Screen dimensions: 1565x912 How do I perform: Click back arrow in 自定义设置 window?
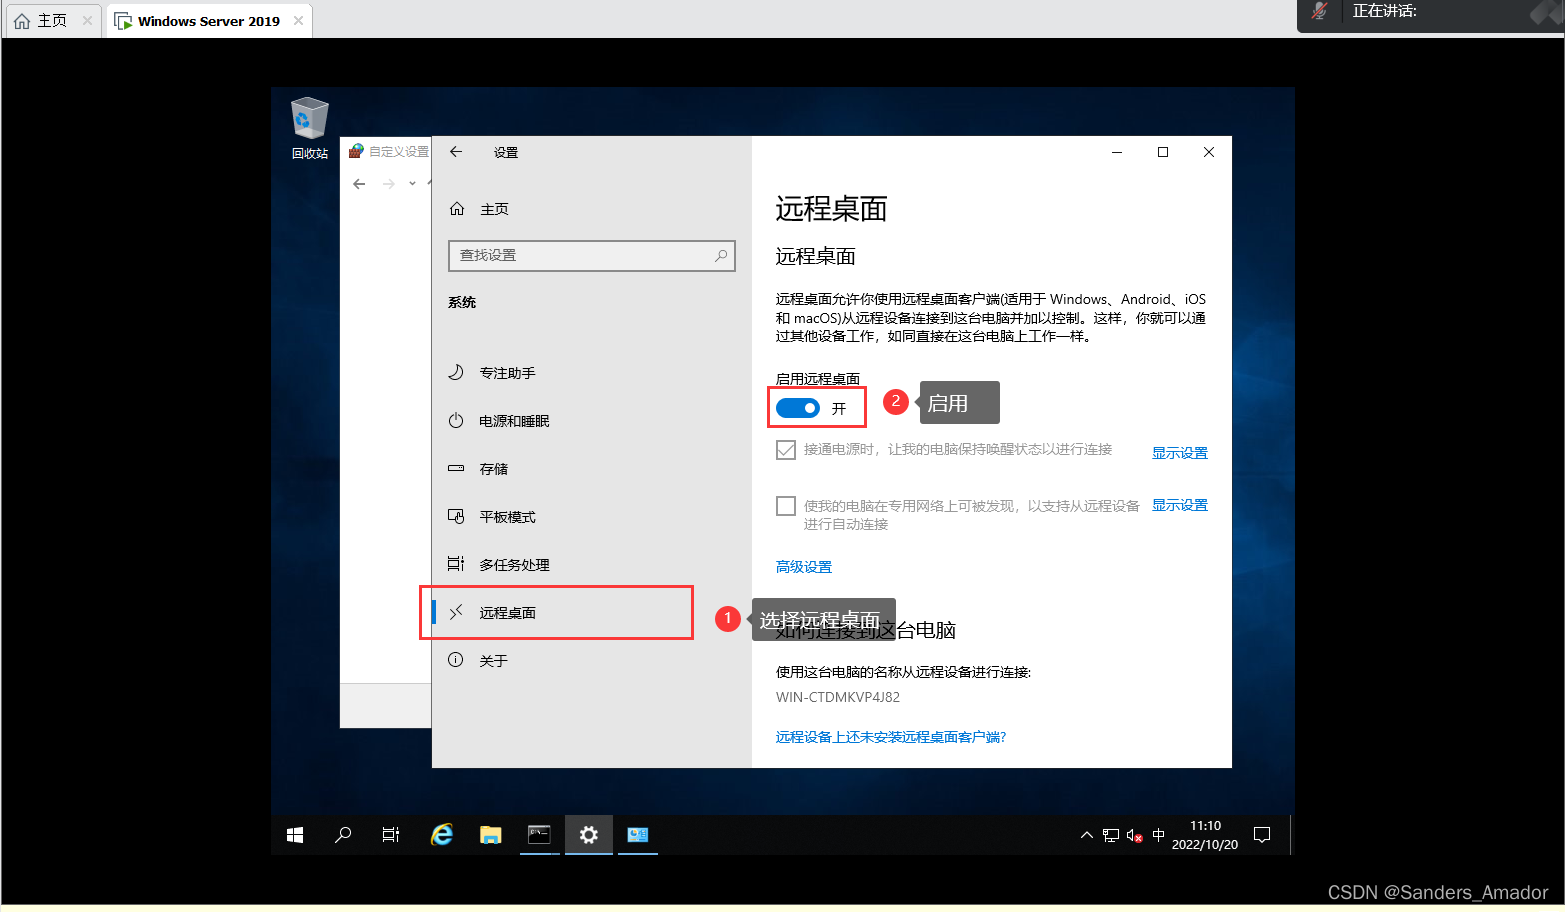[359, 184]
